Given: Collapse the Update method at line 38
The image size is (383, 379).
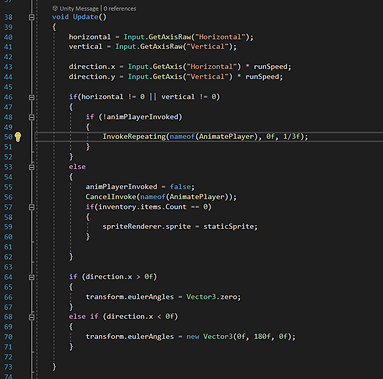Looking at the screenshot, I should coord(31,17).
